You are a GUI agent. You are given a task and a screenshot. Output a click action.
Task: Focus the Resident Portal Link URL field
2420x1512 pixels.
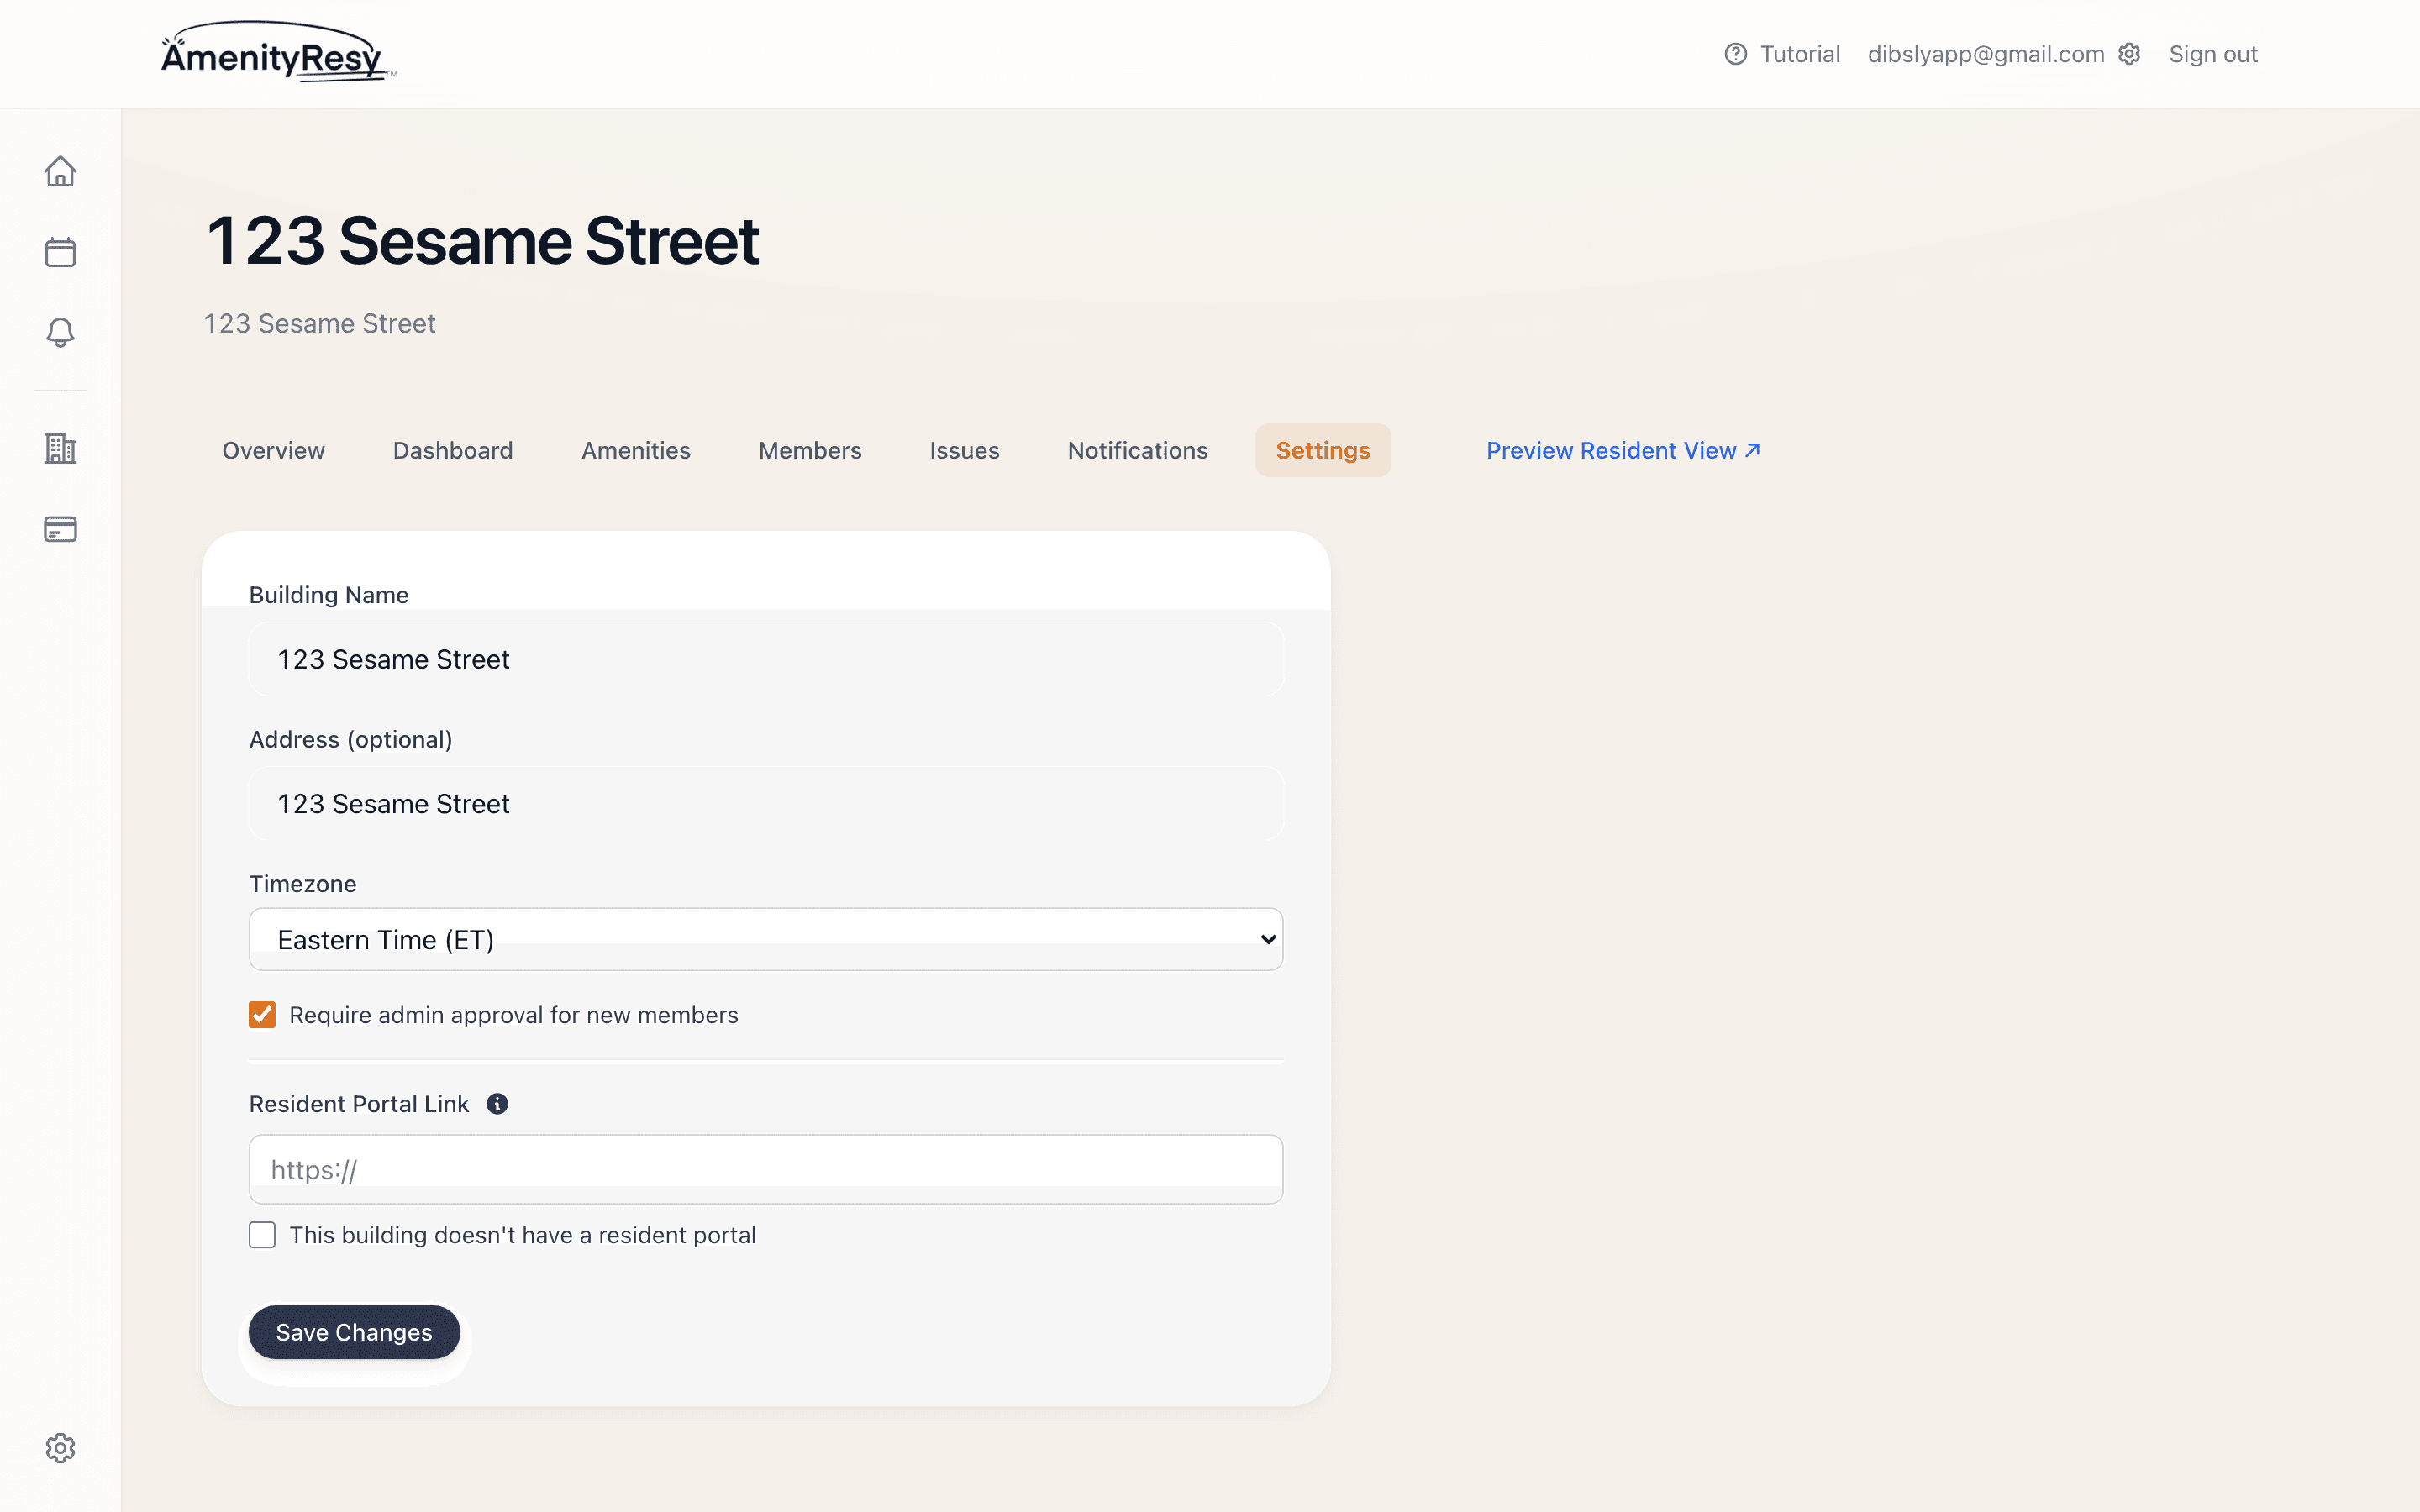click(766, 1169)
